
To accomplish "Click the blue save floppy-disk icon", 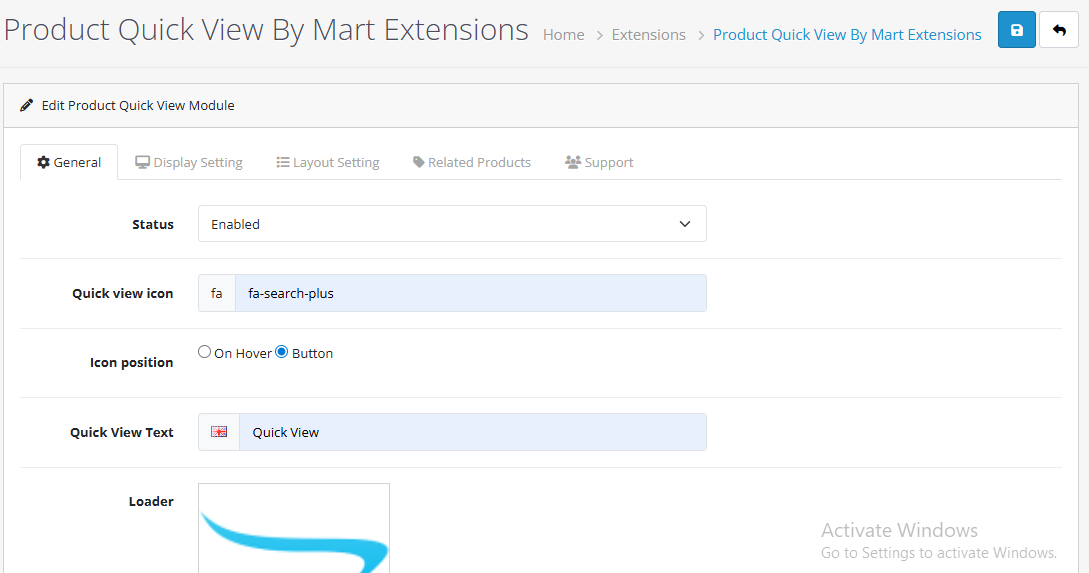I will [x=1017, y=31].
